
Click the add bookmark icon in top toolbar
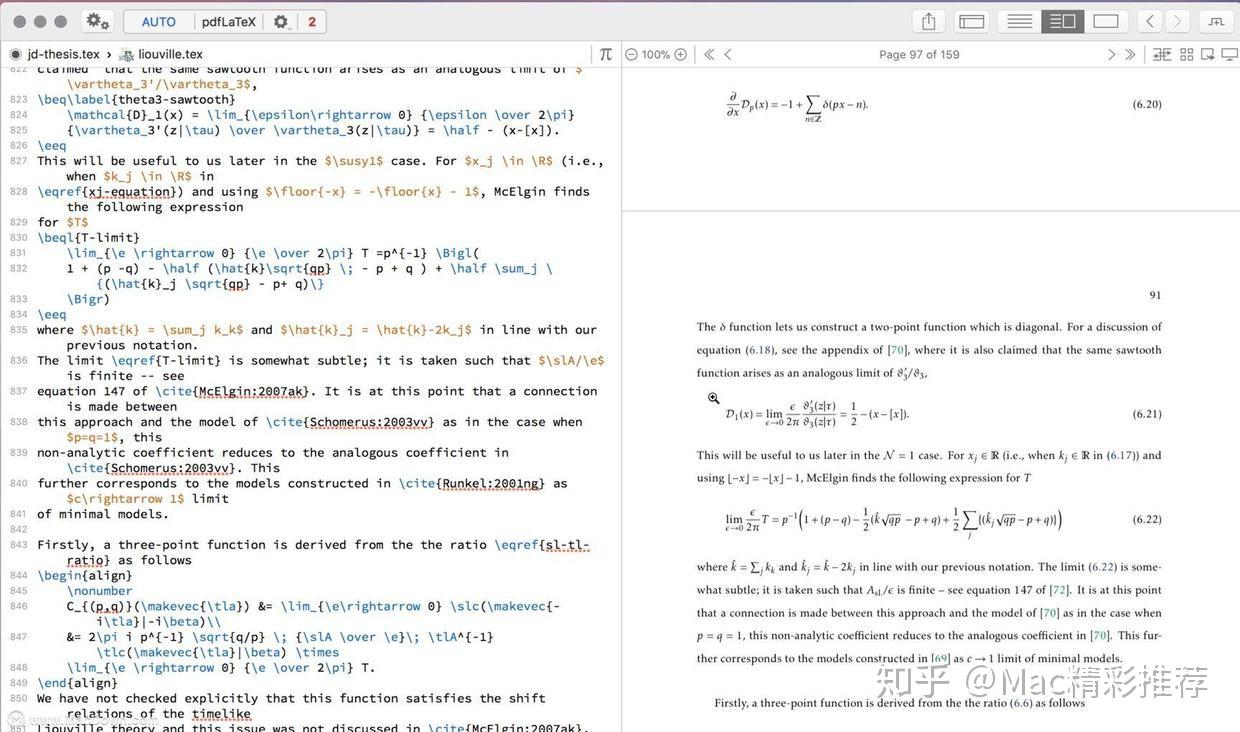coord(1216,20)
